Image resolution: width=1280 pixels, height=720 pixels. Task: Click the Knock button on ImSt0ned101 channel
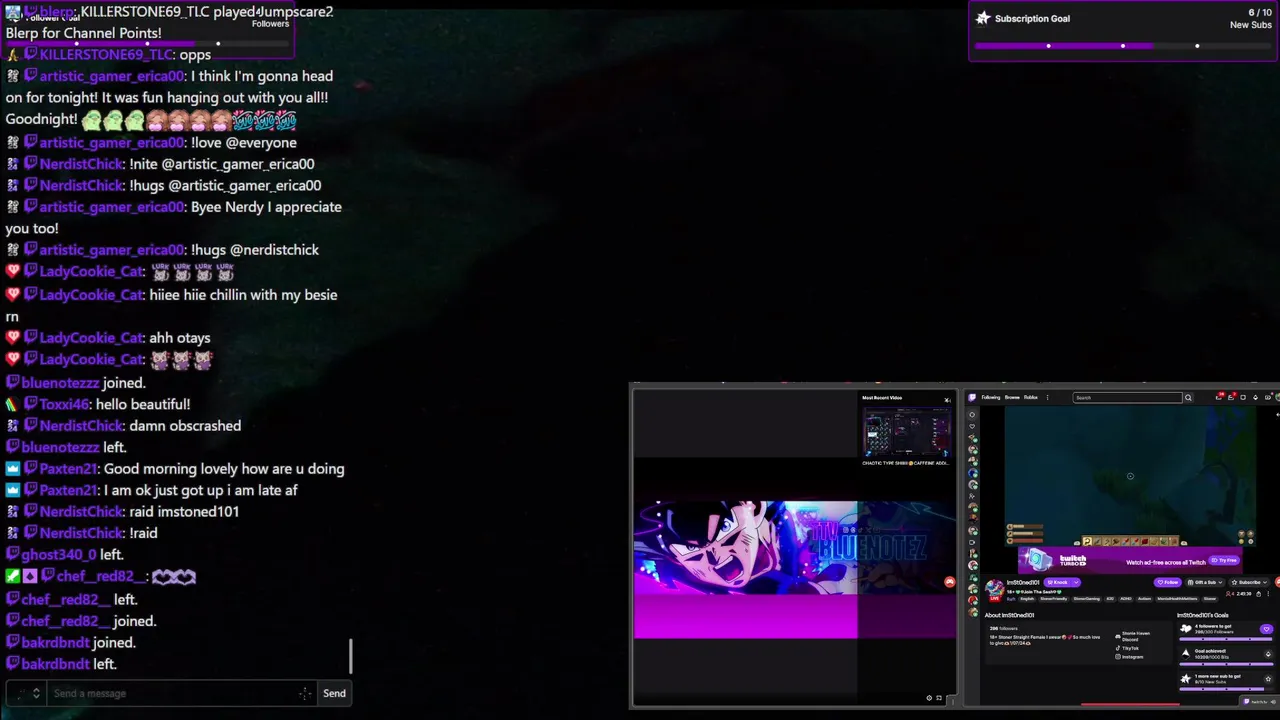click(x=1058, y=582)
